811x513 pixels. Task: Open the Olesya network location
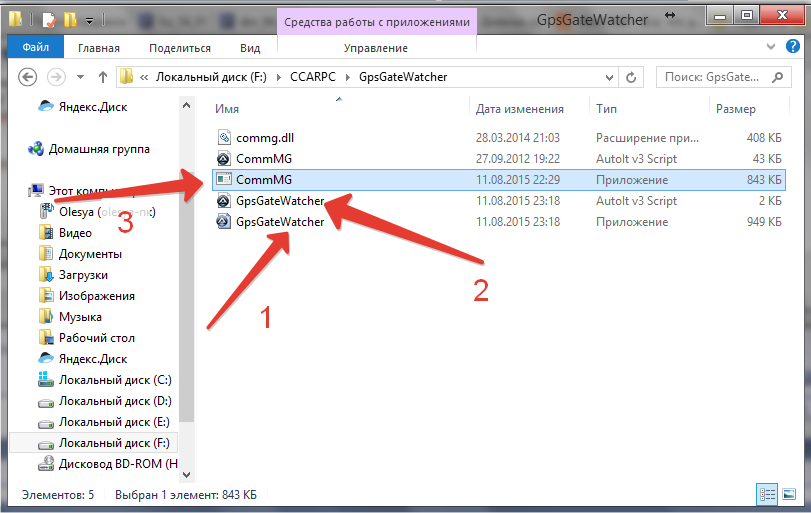pyautogui.click(x=107, y=212)
